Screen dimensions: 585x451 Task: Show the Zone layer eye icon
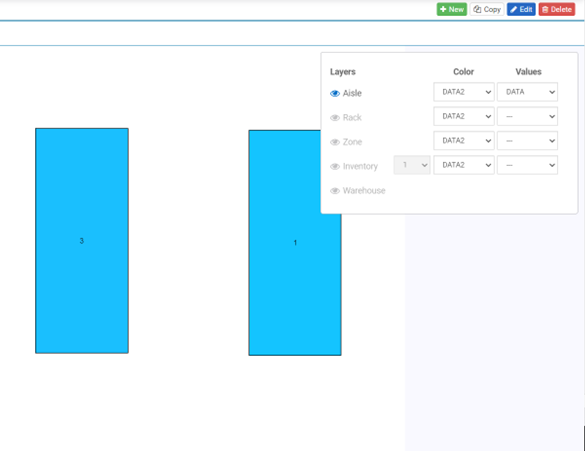pos(335,142)
